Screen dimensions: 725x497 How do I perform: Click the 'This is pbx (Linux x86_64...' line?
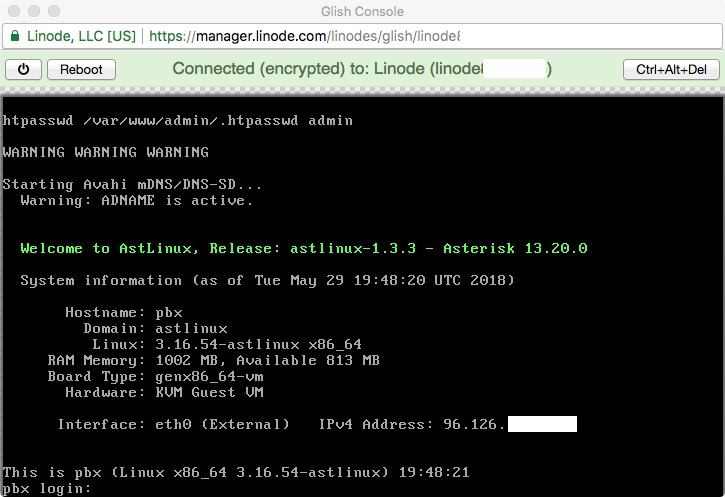click(236, 472)
